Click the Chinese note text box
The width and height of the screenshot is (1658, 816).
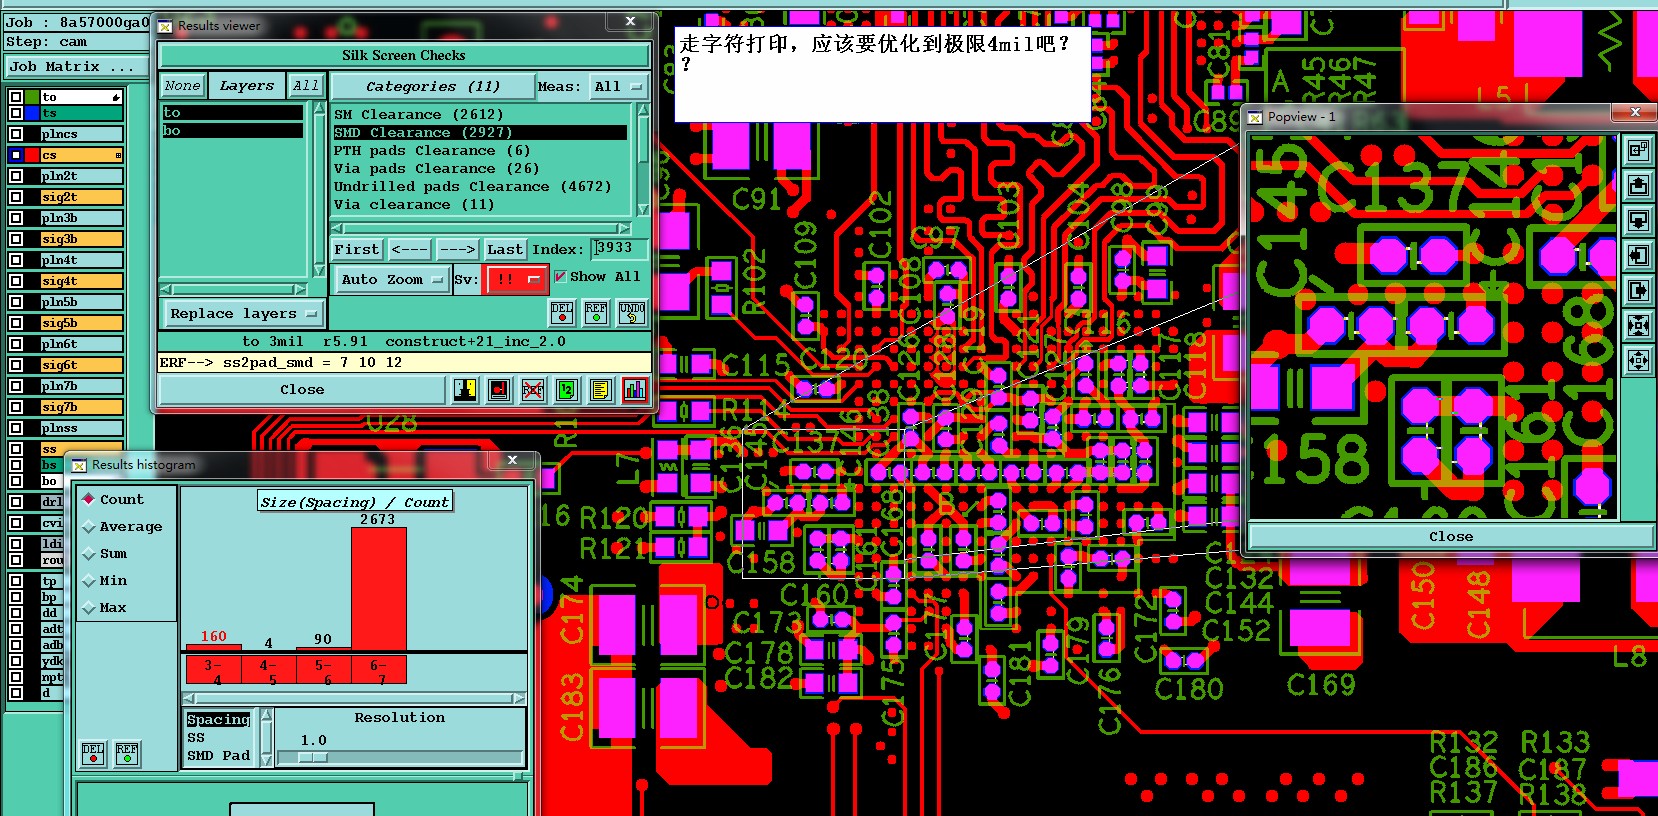[x=882, y=75]
